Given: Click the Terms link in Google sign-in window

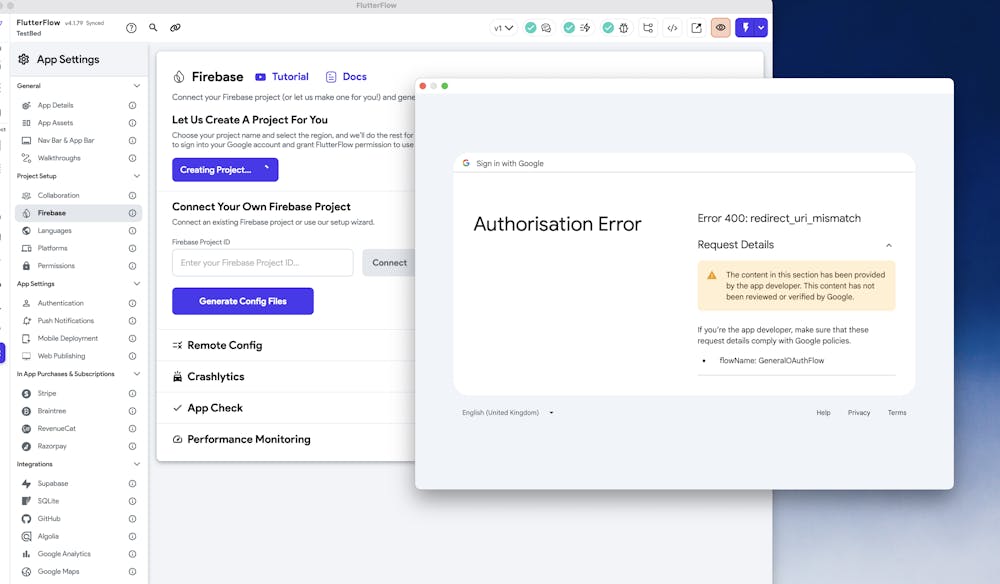Looking at the screenshot, I should point(897,412).
